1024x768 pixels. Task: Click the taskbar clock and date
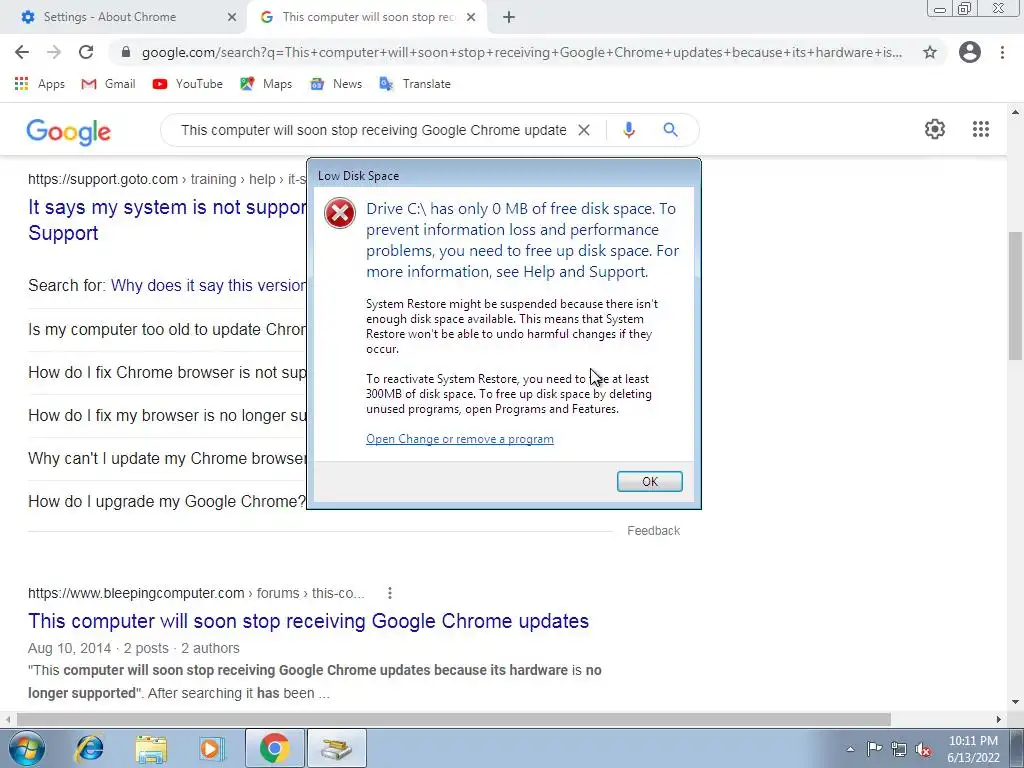point(974,749)
